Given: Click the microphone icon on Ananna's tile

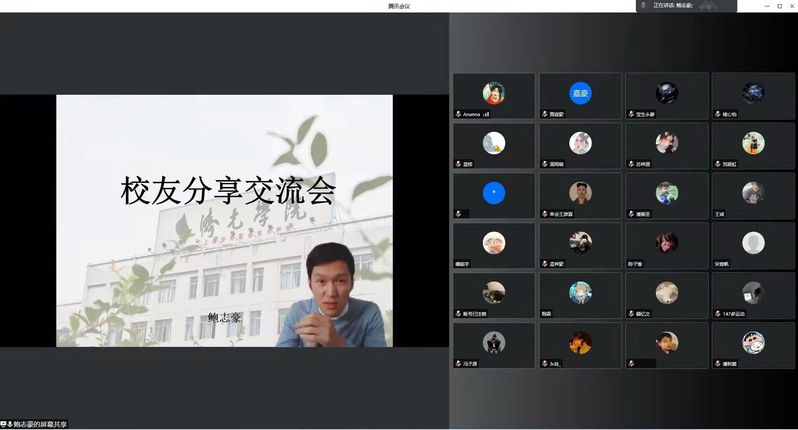Looking at the screenshot, I should click(x=459, y=114).
